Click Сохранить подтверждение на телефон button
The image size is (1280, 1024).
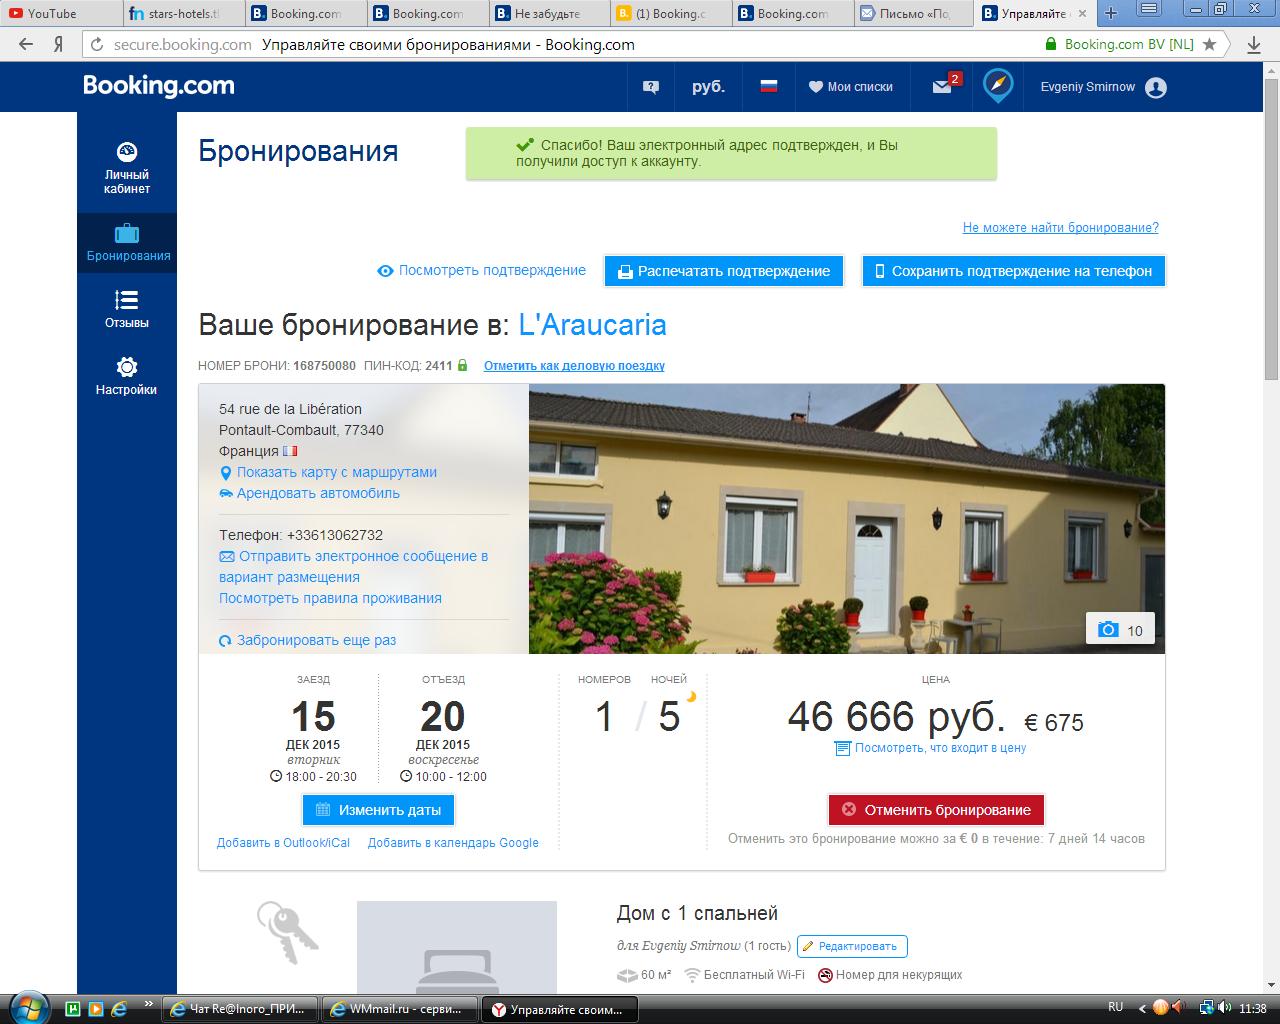point(1014,271)
